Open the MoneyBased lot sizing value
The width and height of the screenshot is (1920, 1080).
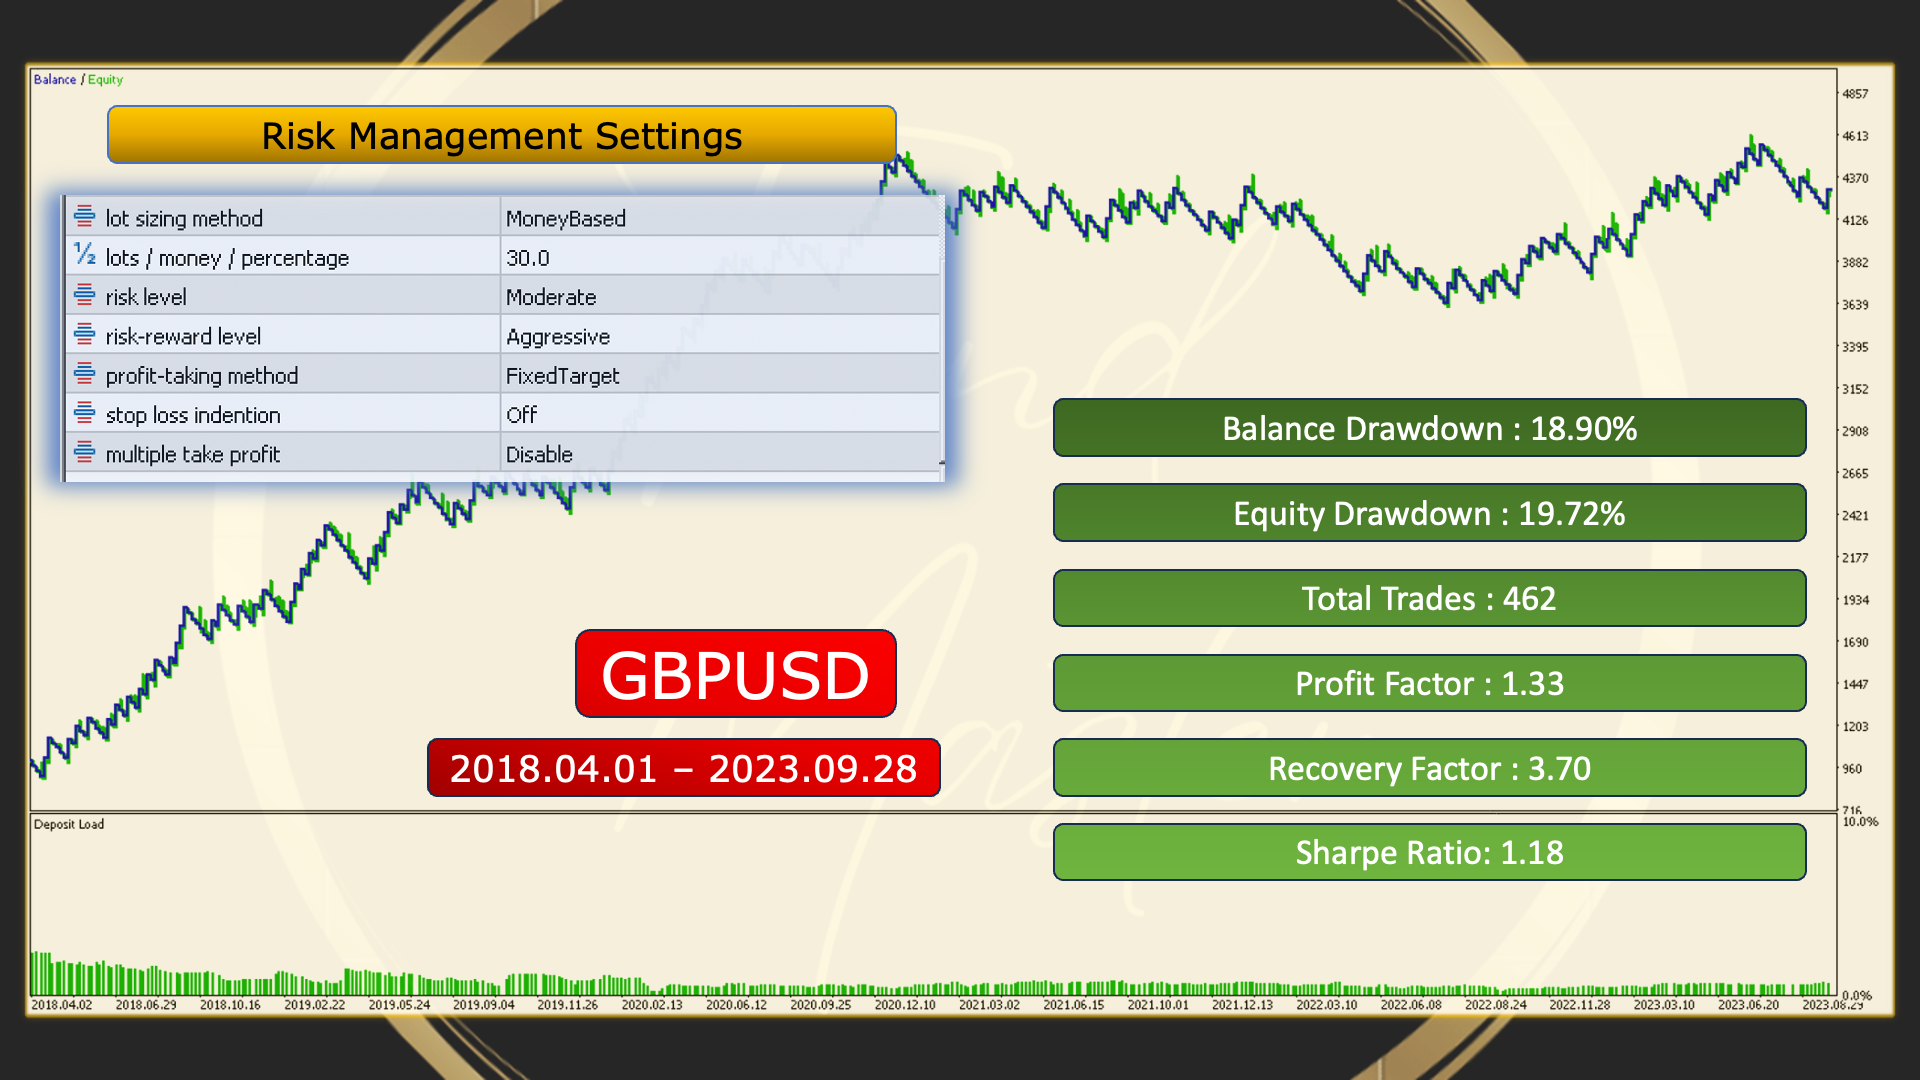566,218
